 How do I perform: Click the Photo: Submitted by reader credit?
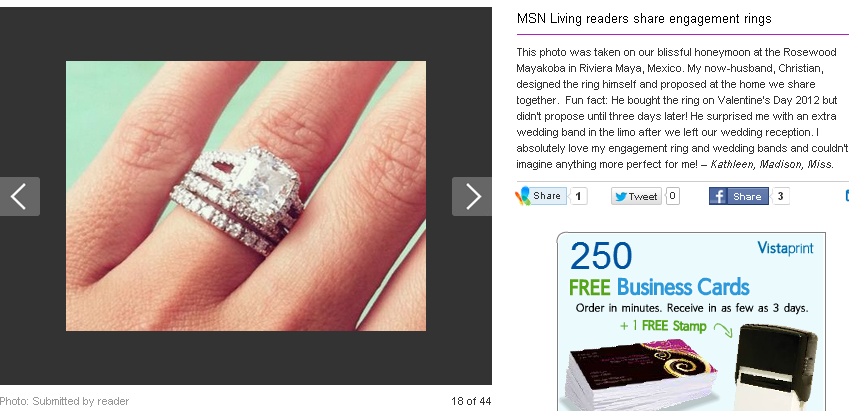click(65, 401)
